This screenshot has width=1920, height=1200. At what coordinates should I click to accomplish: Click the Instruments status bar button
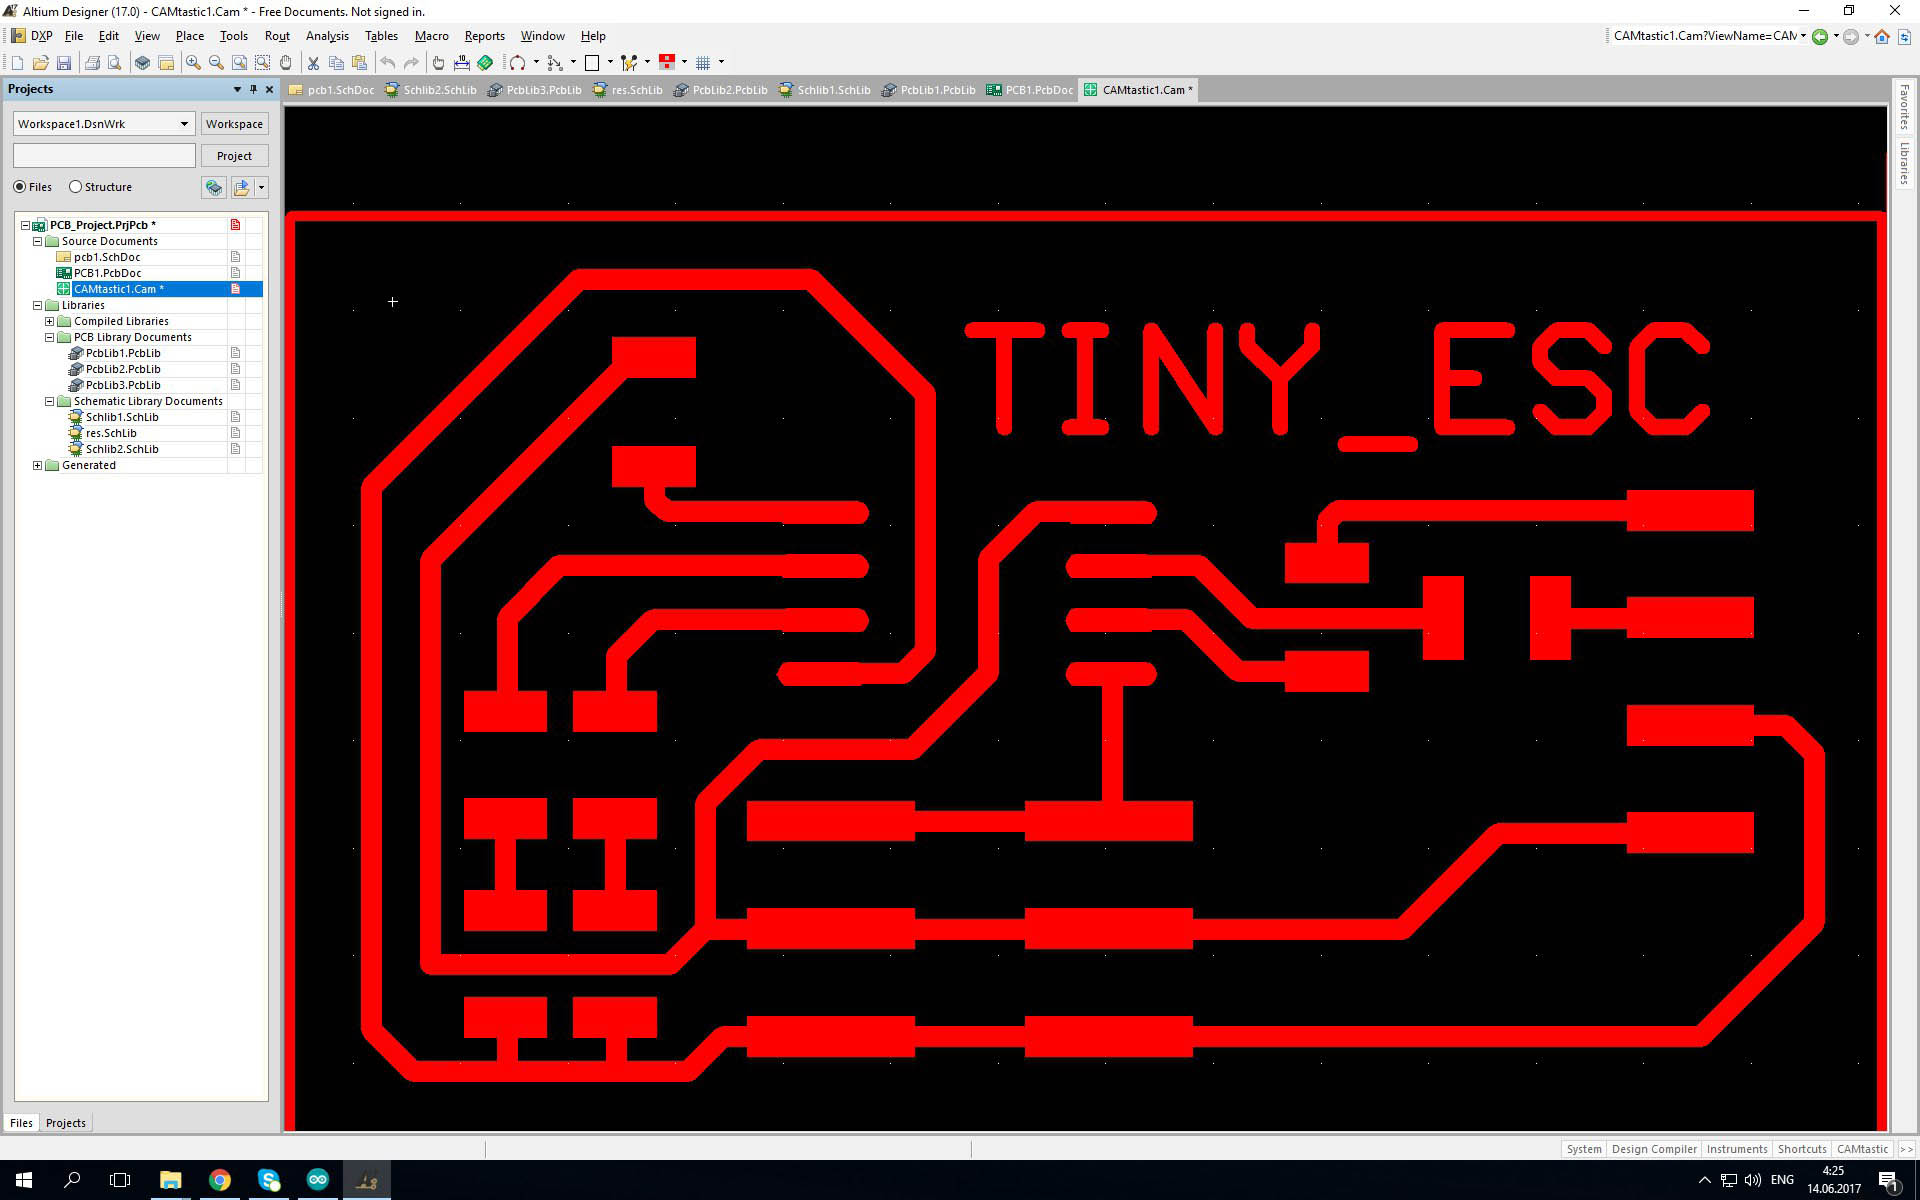point(1737,1149)
